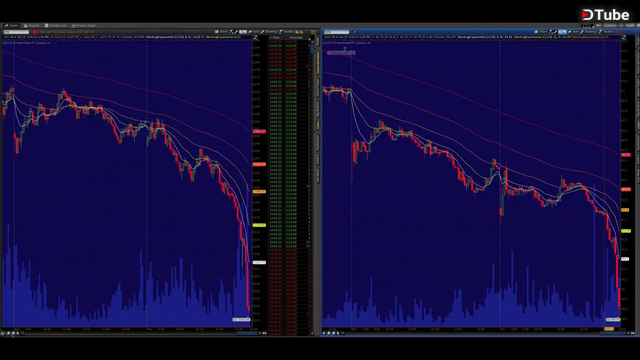Screen dimensions: 640x360
Task: Click the highlighted orange time label on right chart
Action: tap(609, 329)
